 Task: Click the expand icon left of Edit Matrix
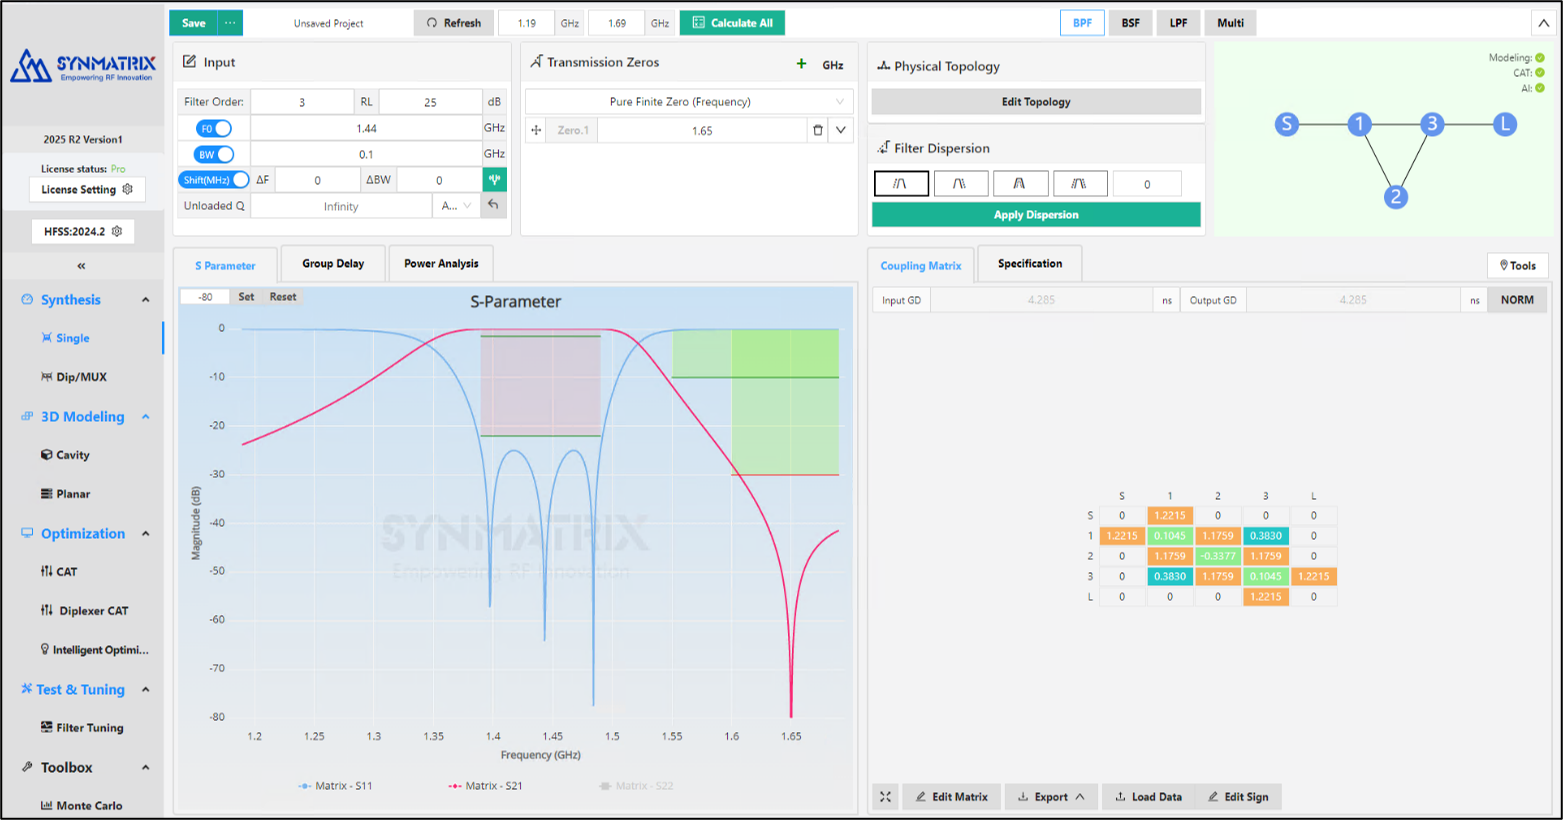point(885,797)
